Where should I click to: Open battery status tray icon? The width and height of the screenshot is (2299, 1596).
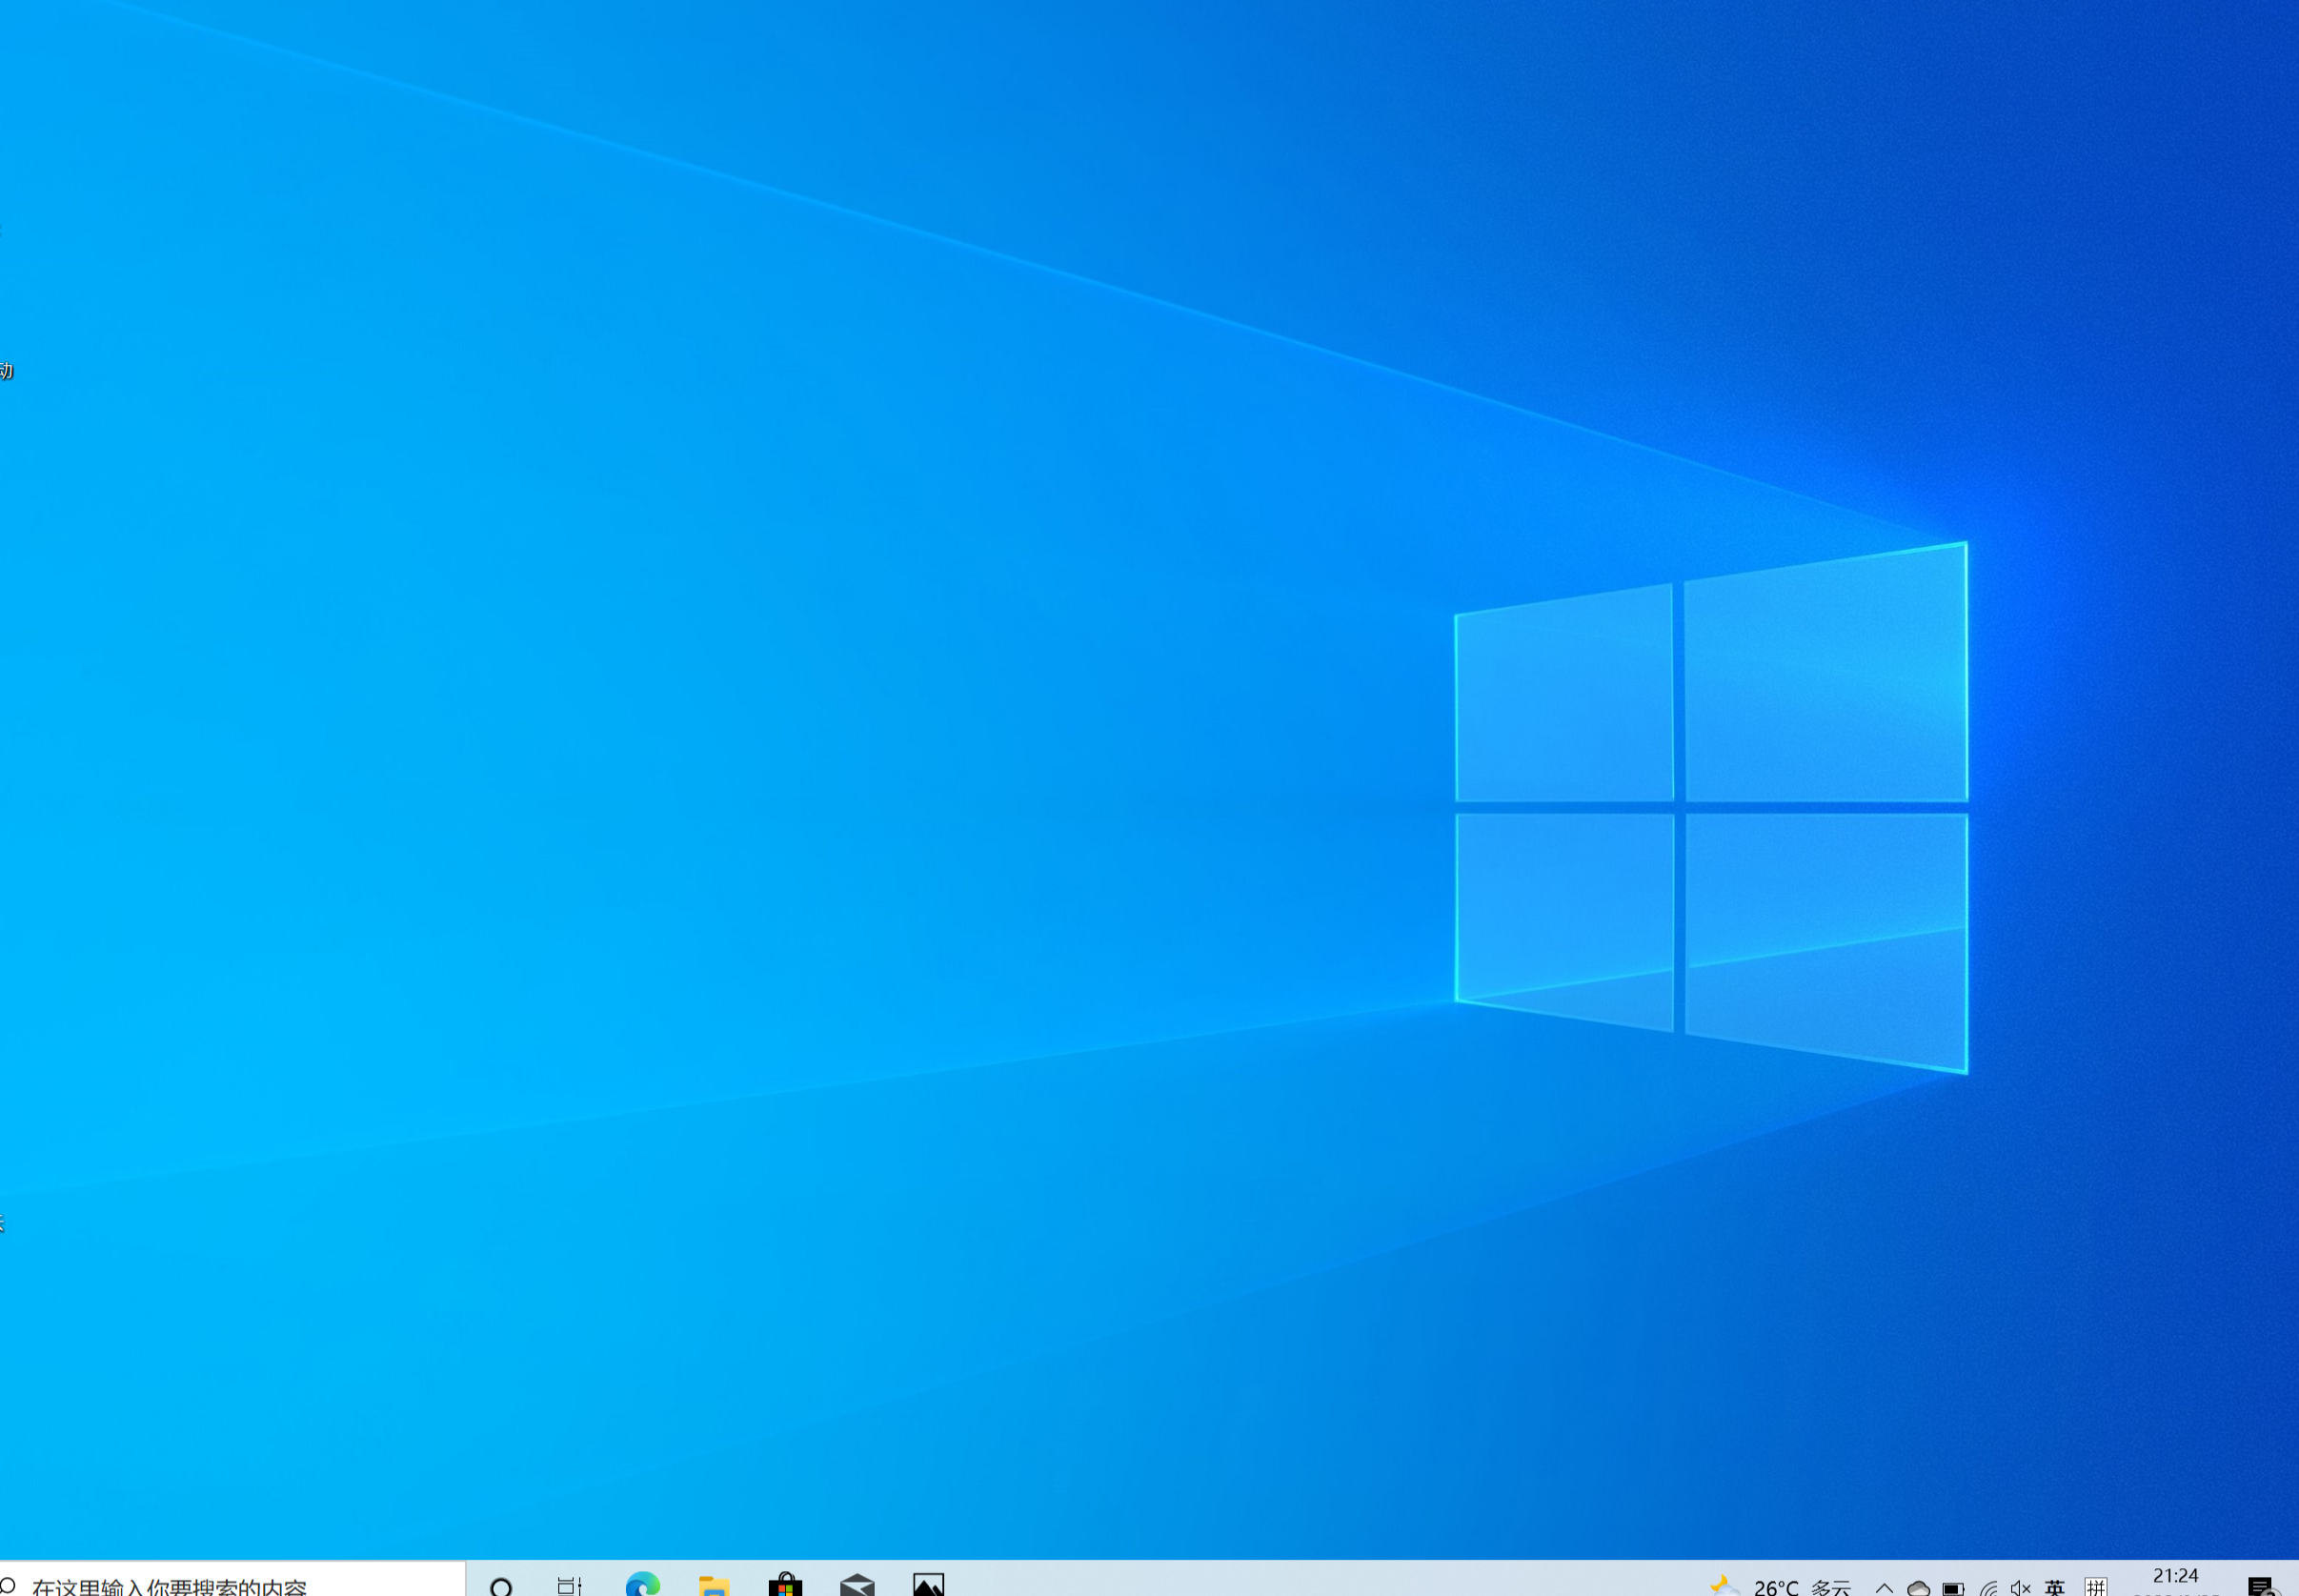1953,1587
